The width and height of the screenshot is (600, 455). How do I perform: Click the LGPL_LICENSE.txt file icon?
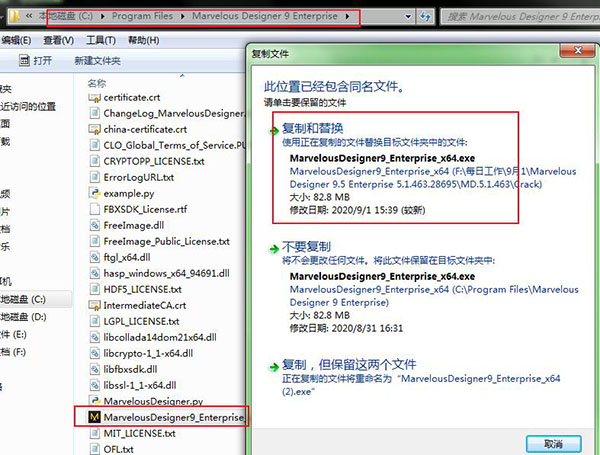click(94, 321)
